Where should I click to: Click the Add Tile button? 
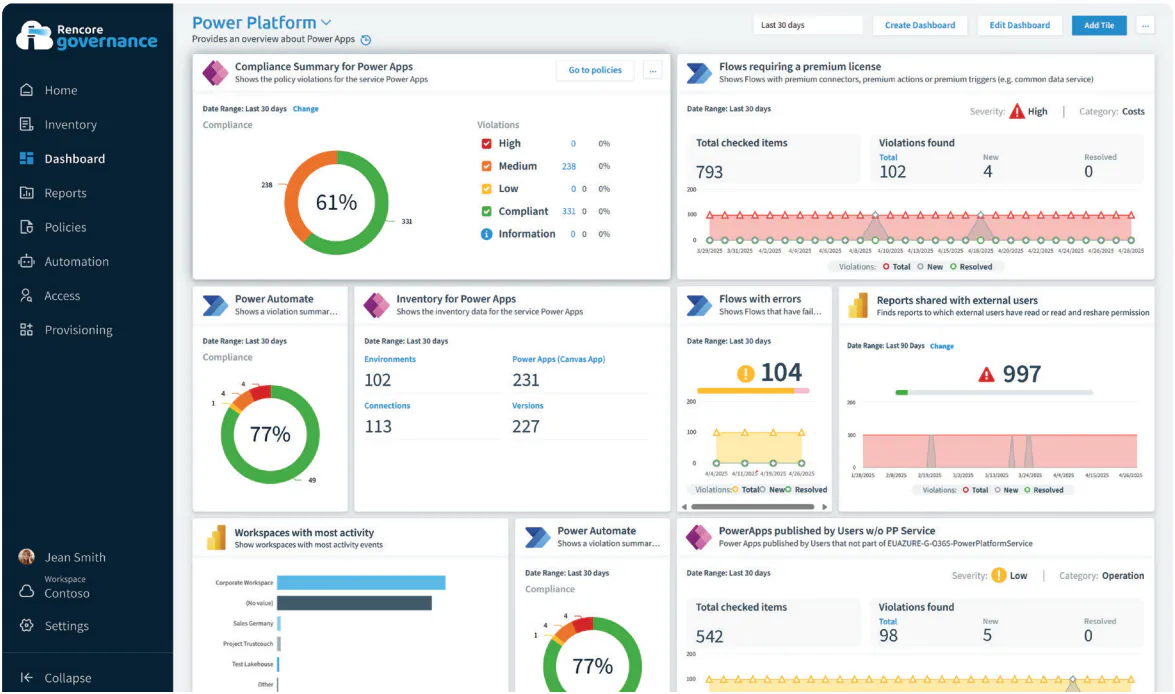(x=1099, y=25)
